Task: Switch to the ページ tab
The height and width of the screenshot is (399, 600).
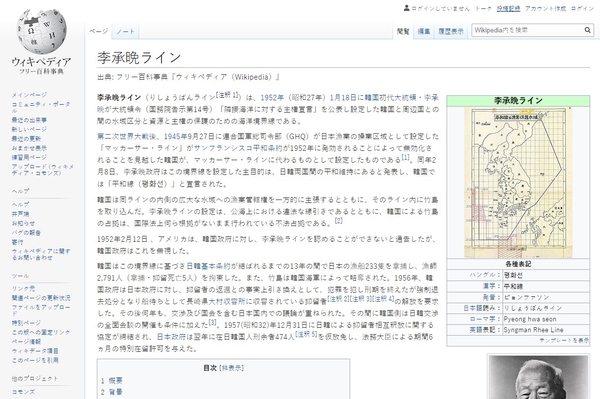Action: point(99,31)
